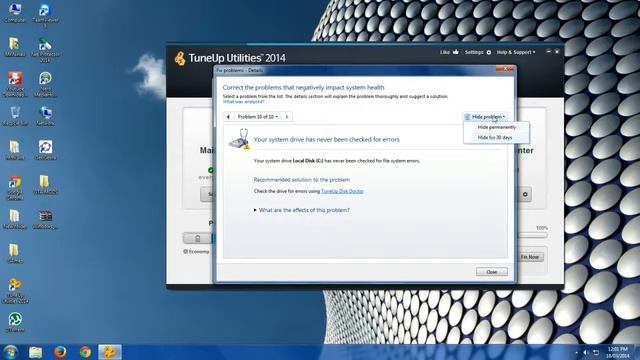The image size is (640, 360).
Task: Click the TuneUp Utilities logo icon
Action: (x=180, y=58)
